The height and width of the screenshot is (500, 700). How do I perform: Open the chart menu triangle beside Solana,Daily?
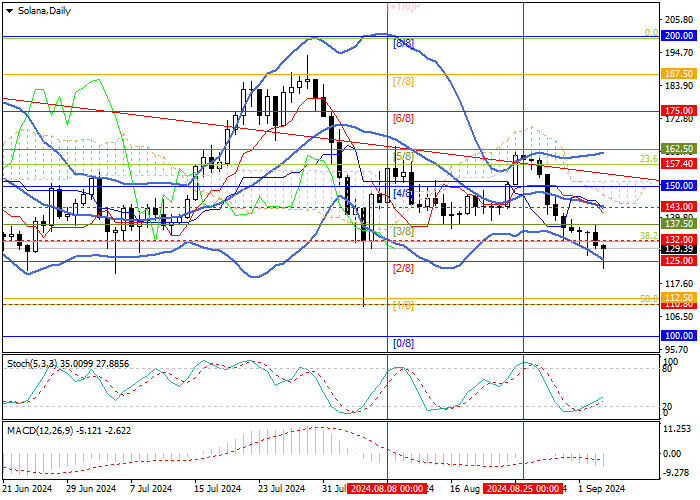point(9,11)
